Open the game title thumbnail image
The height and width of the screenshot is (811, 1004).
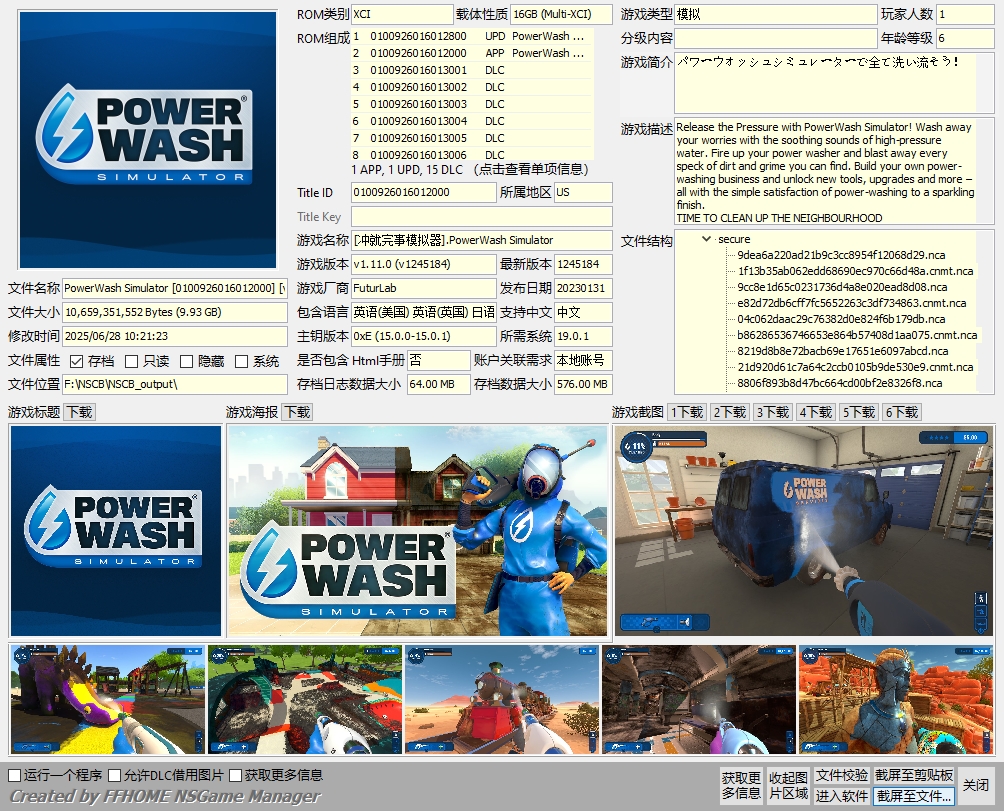[x=116, y=531]
